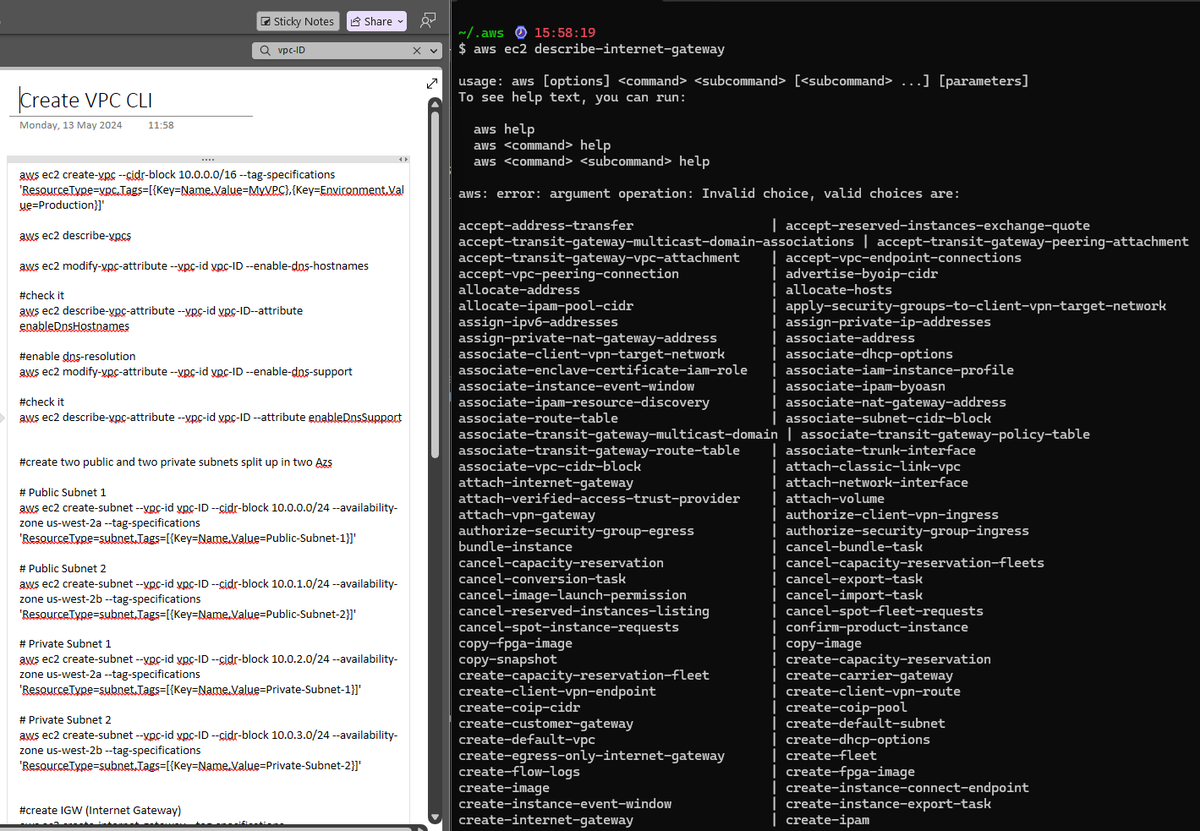The image size is (1200, 831).
Task: Click the 'aws: error: argument operation' terminal line
Action: click(709, 194)
